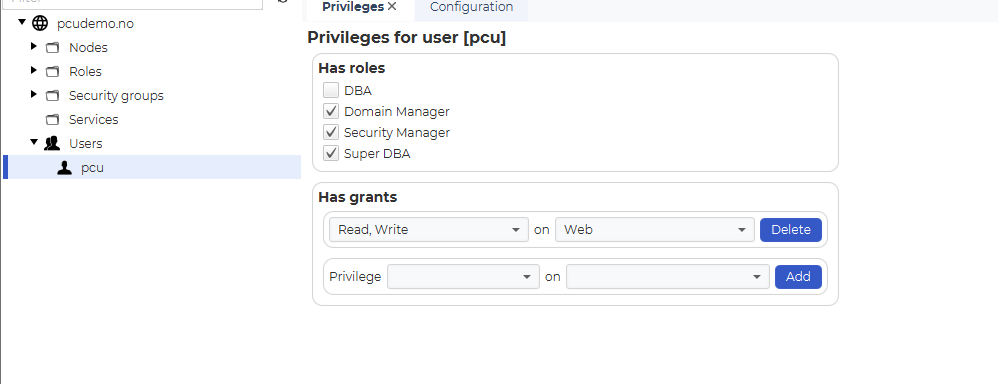Click the pcu user icon
Image resolution: width=998 pixels, height=384 pixels.
(64, 167)
